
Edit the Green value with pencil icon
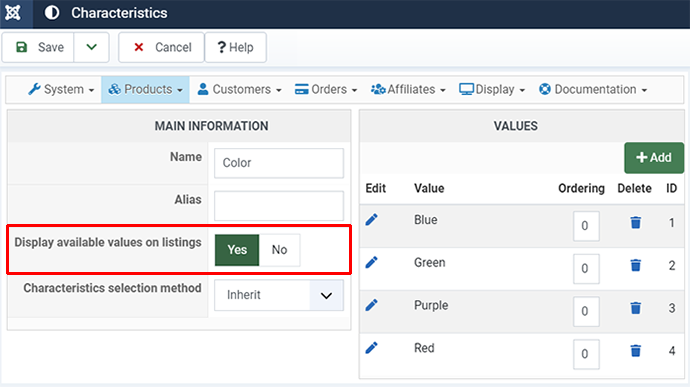pyautogui.click(x=371, y=262)
